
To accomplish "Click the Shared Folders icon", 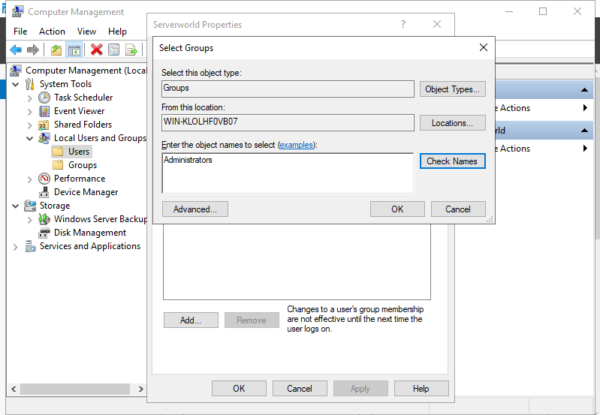I will (43, 125).
